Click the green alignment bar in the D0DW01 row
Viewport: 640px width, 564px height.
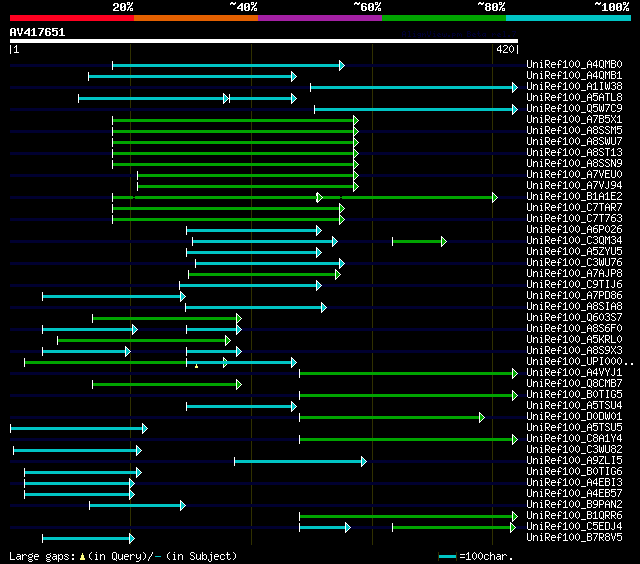[392, 417]
